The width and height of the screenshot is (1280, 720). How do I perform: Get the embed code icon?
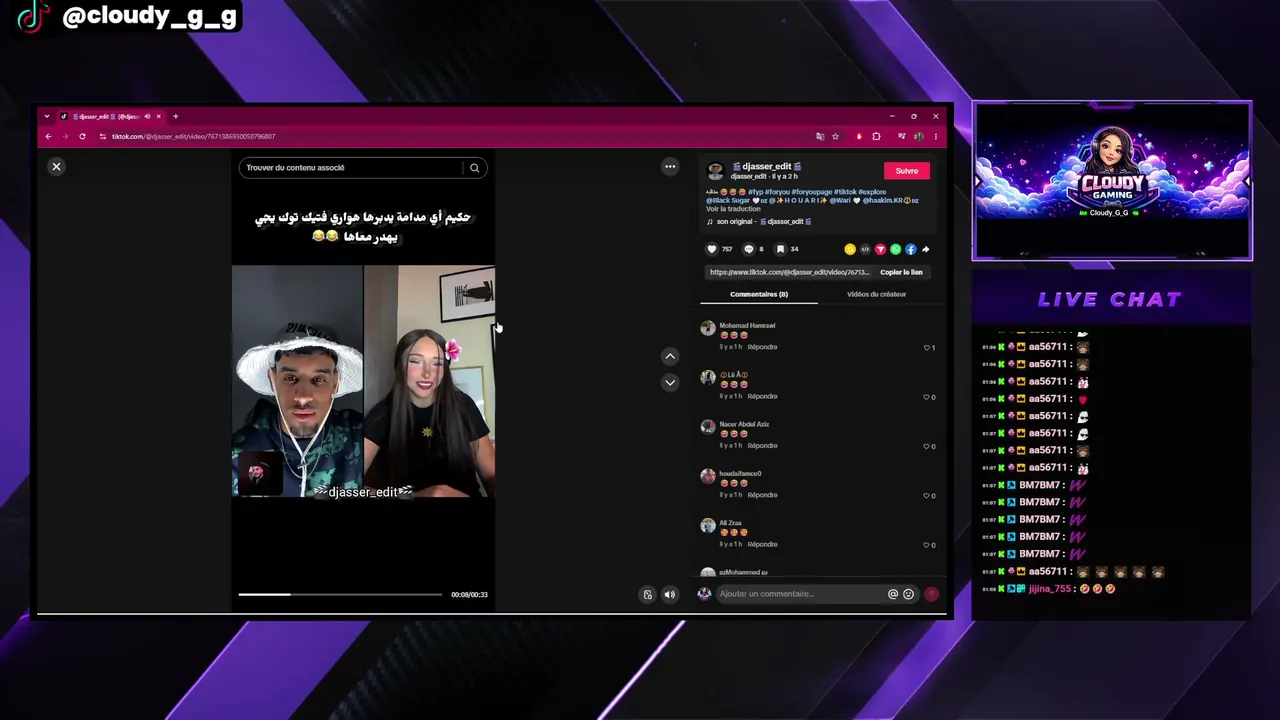pos(865,249)
